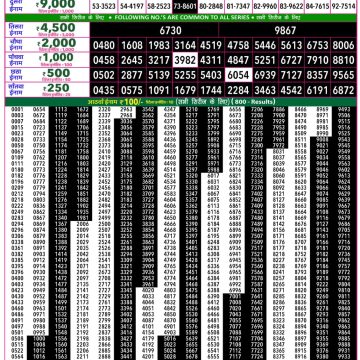The width and height of the screenshot is (360, 360).
Task: Select number 4542 in 250 prize row
Action: coord(291,90)
